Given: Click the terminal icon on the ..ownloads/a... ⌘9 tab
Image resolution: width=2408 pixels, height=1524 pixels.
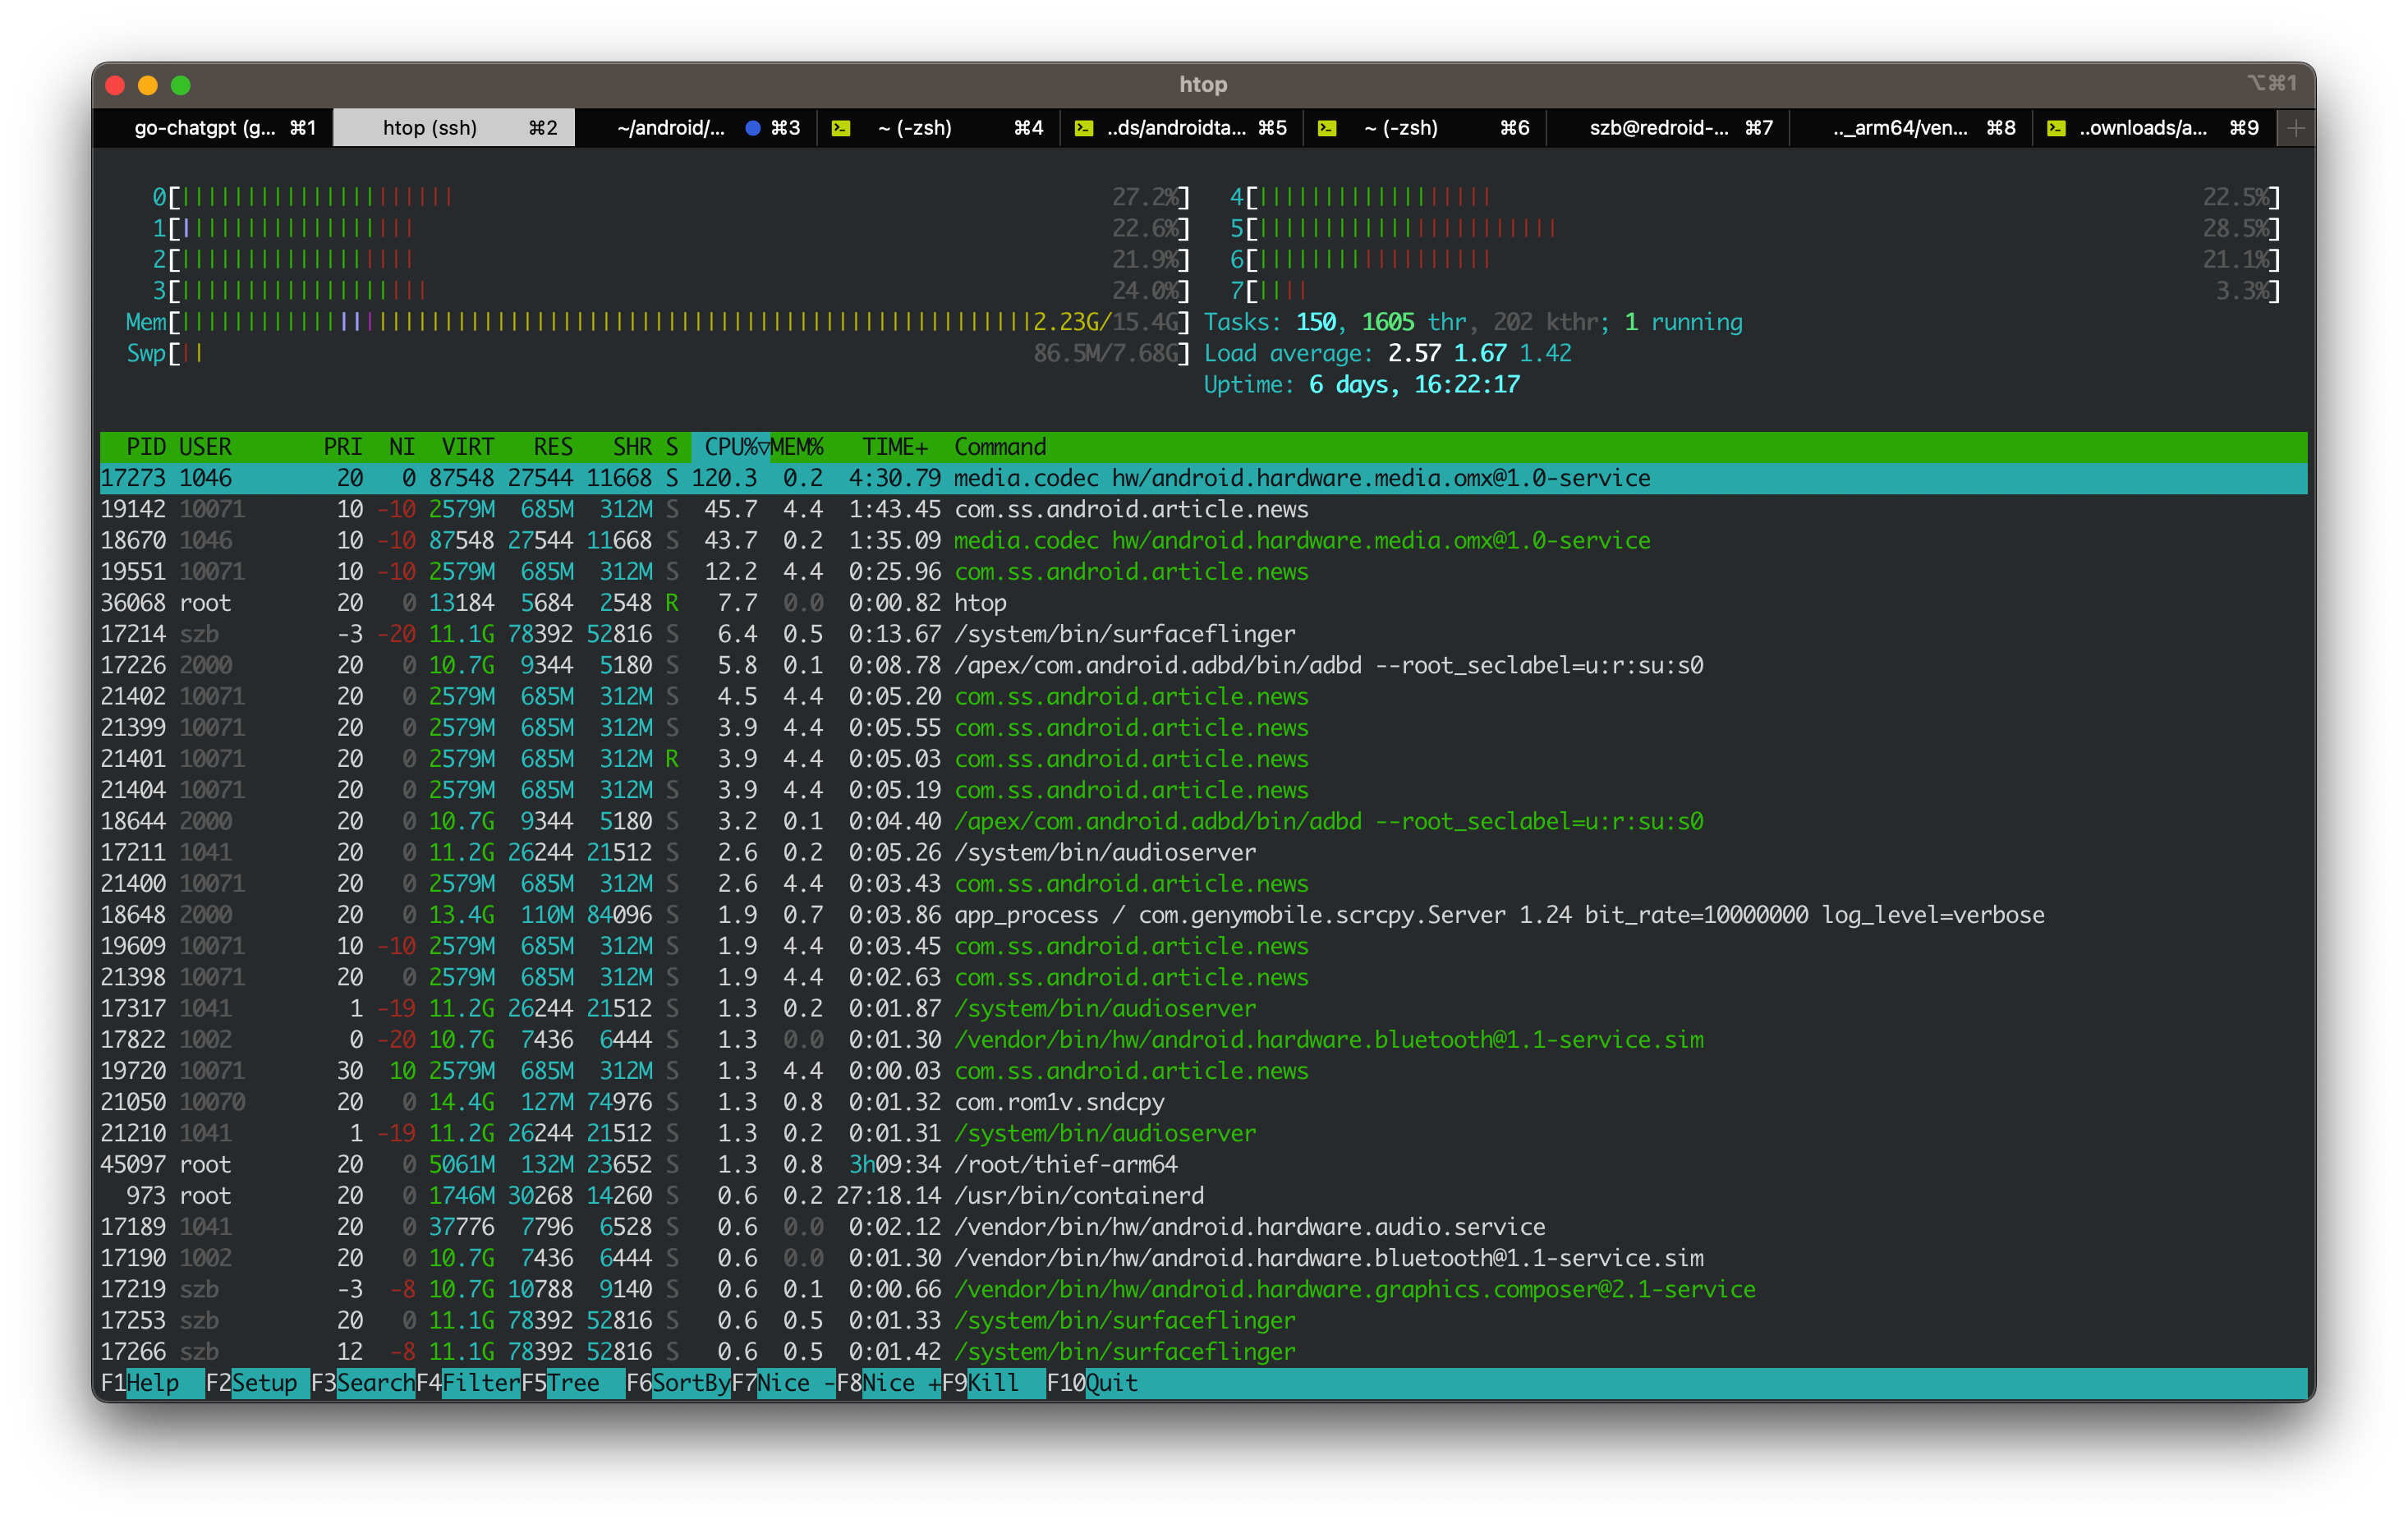Looking at the screenshot, I should coord(2057,128).
